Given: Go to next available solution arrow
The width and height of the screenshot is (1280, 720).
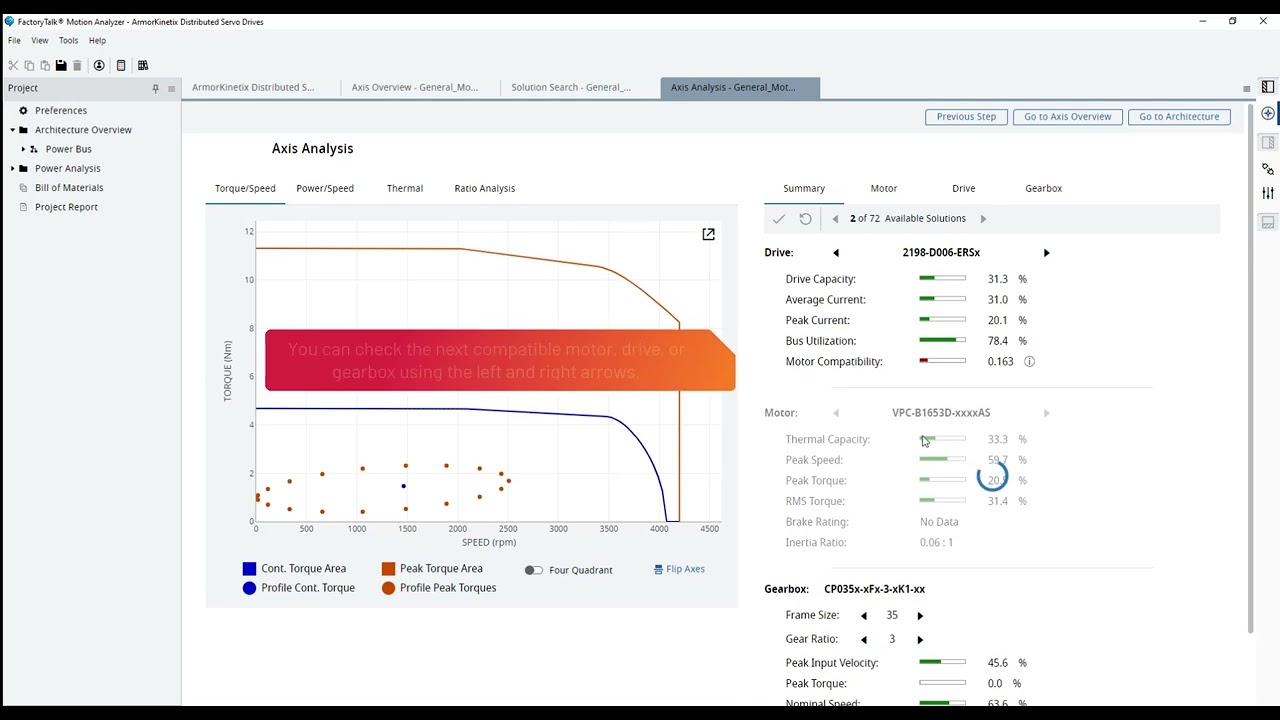Looking at the screenshot, I should (983, 219).
